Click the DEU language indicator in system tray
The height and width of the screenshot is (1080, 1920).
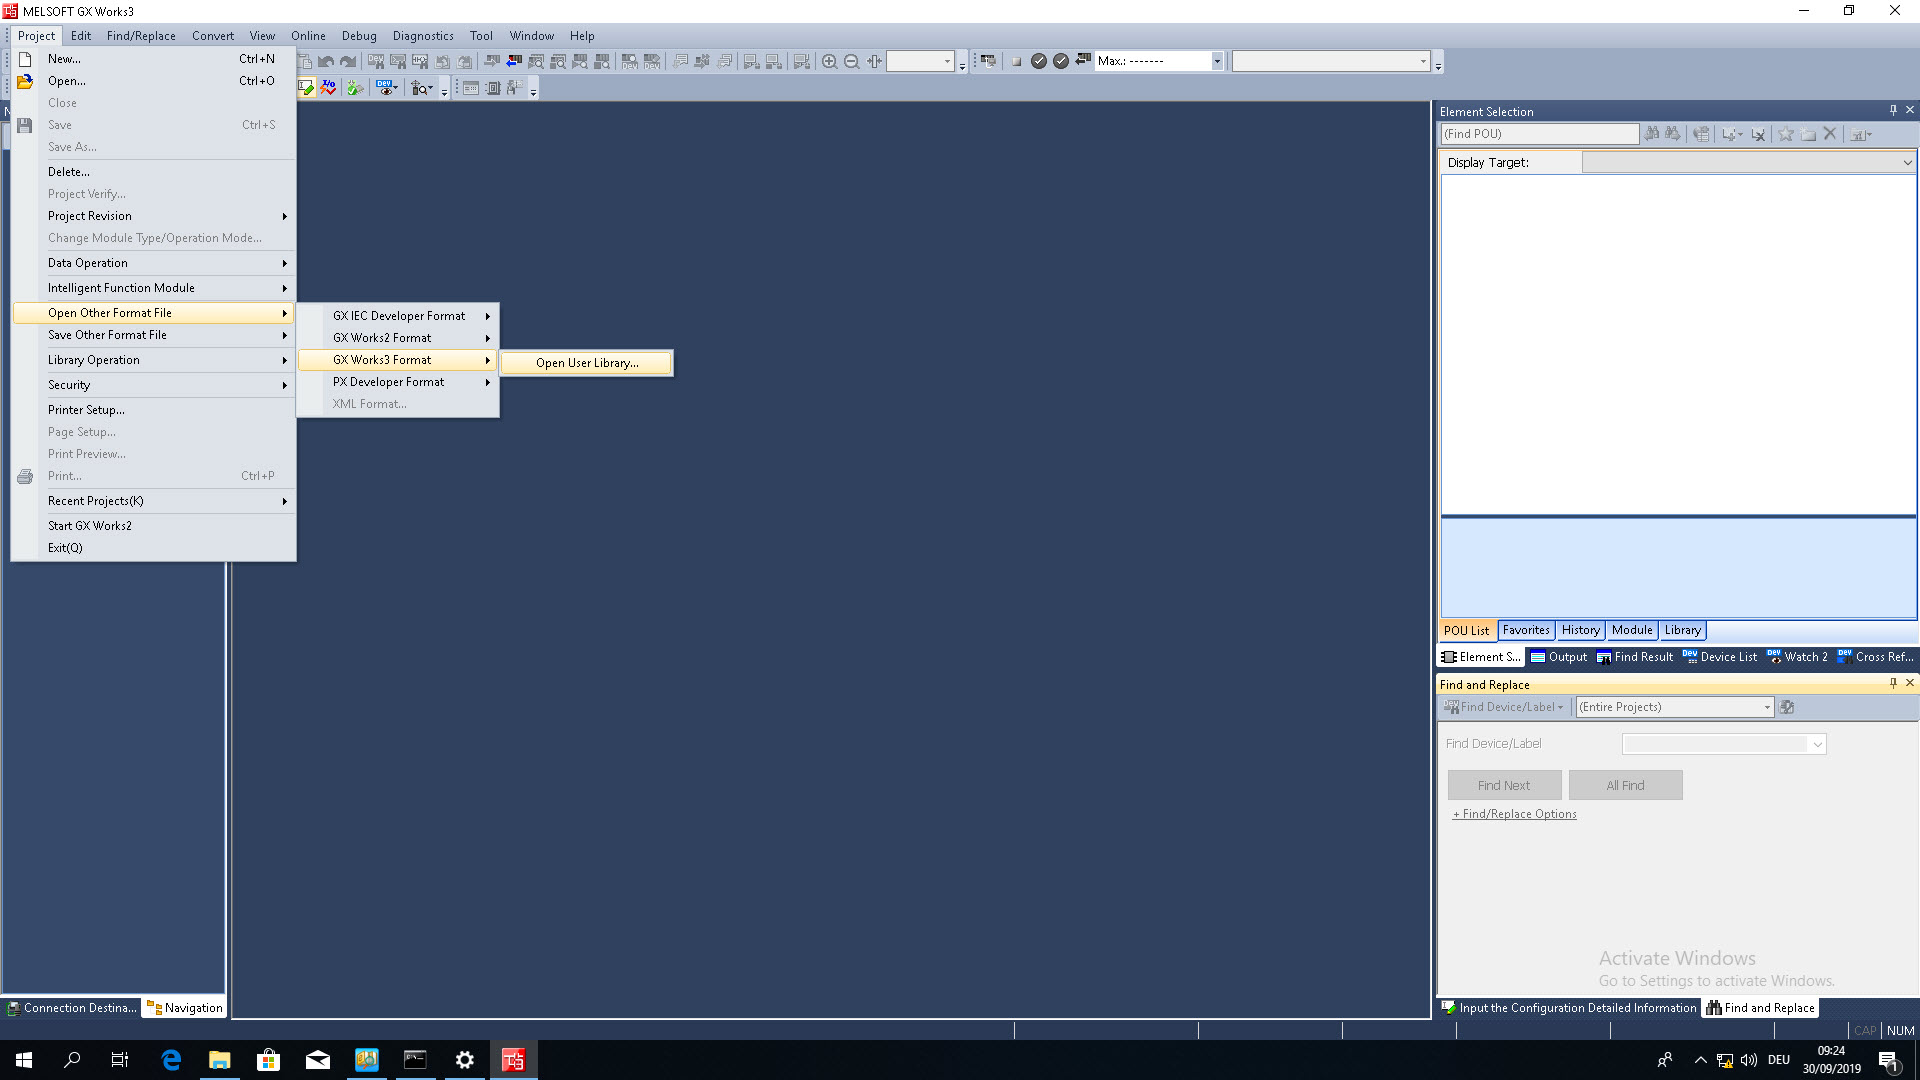click(1779, 1060)
